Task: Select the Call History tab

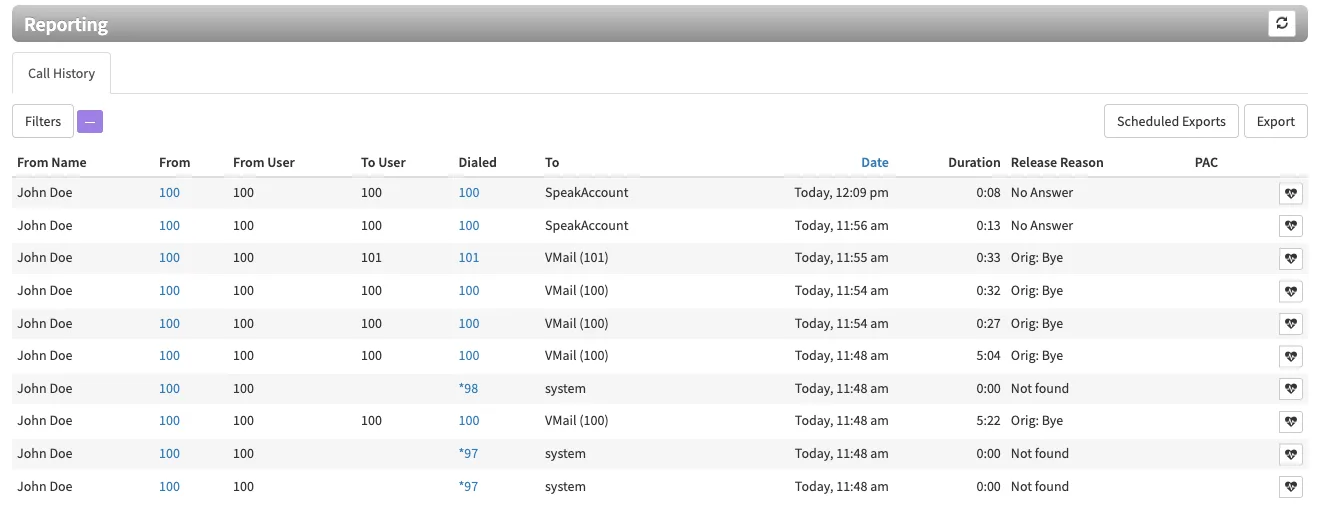Action: click(61, 73)
